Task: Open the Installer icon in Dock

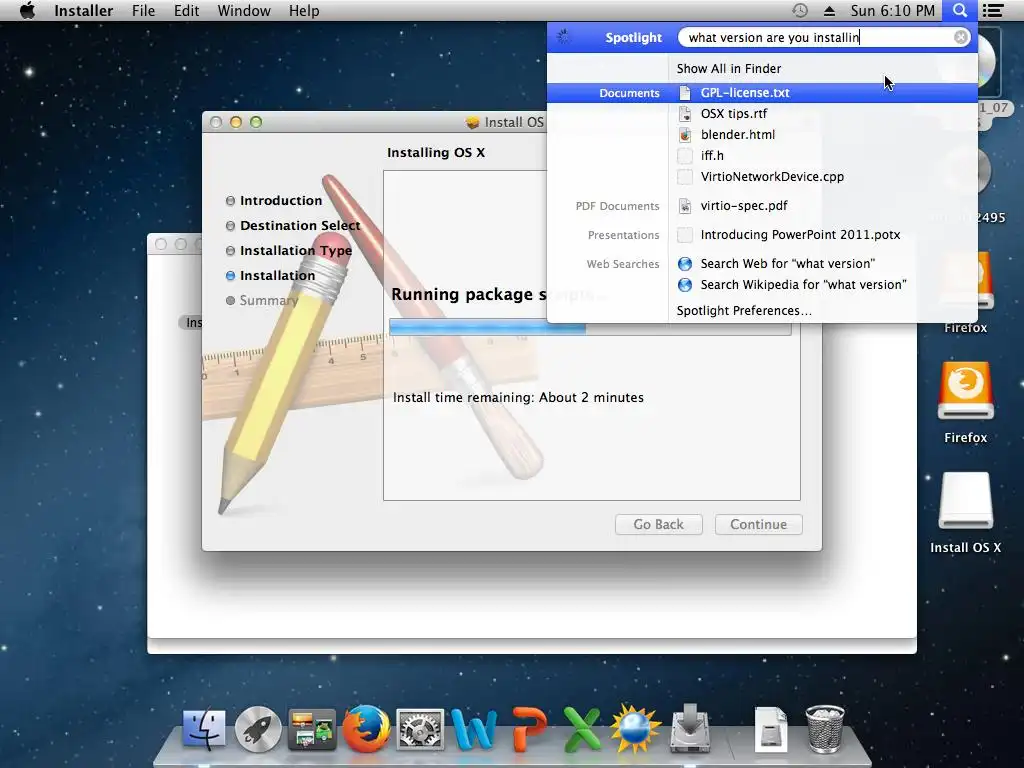Action: tap(690, 729)
